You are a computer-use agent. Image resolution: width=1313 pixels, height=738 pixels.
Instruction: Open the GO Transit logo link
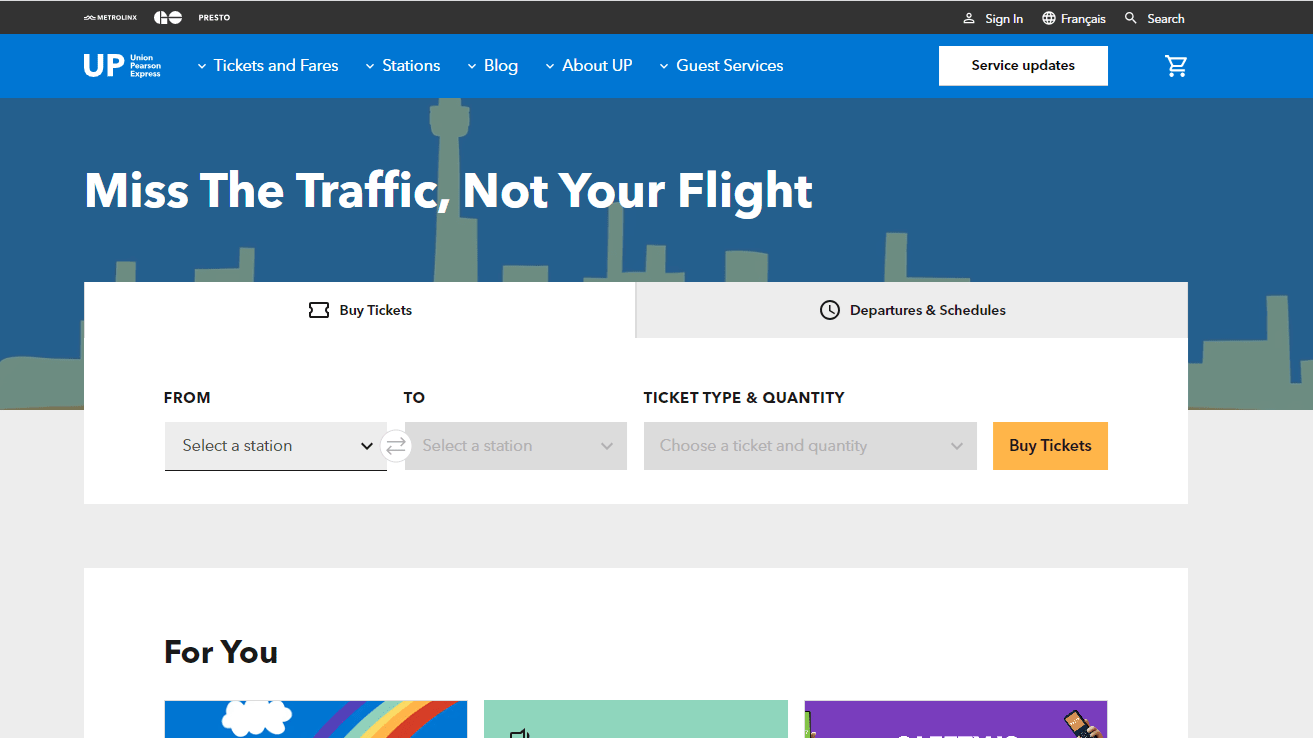click(168, 18)
